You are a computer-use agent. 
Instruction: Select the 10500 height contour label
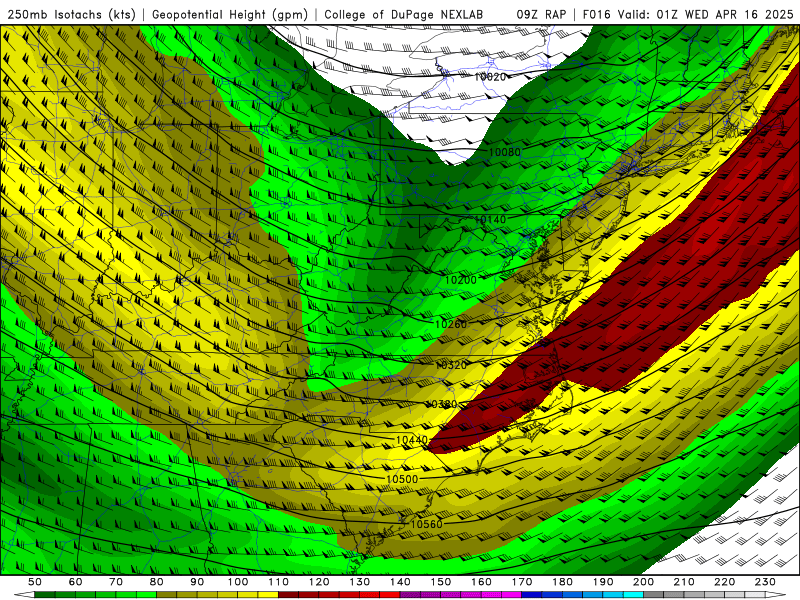(x=402, y=479)
